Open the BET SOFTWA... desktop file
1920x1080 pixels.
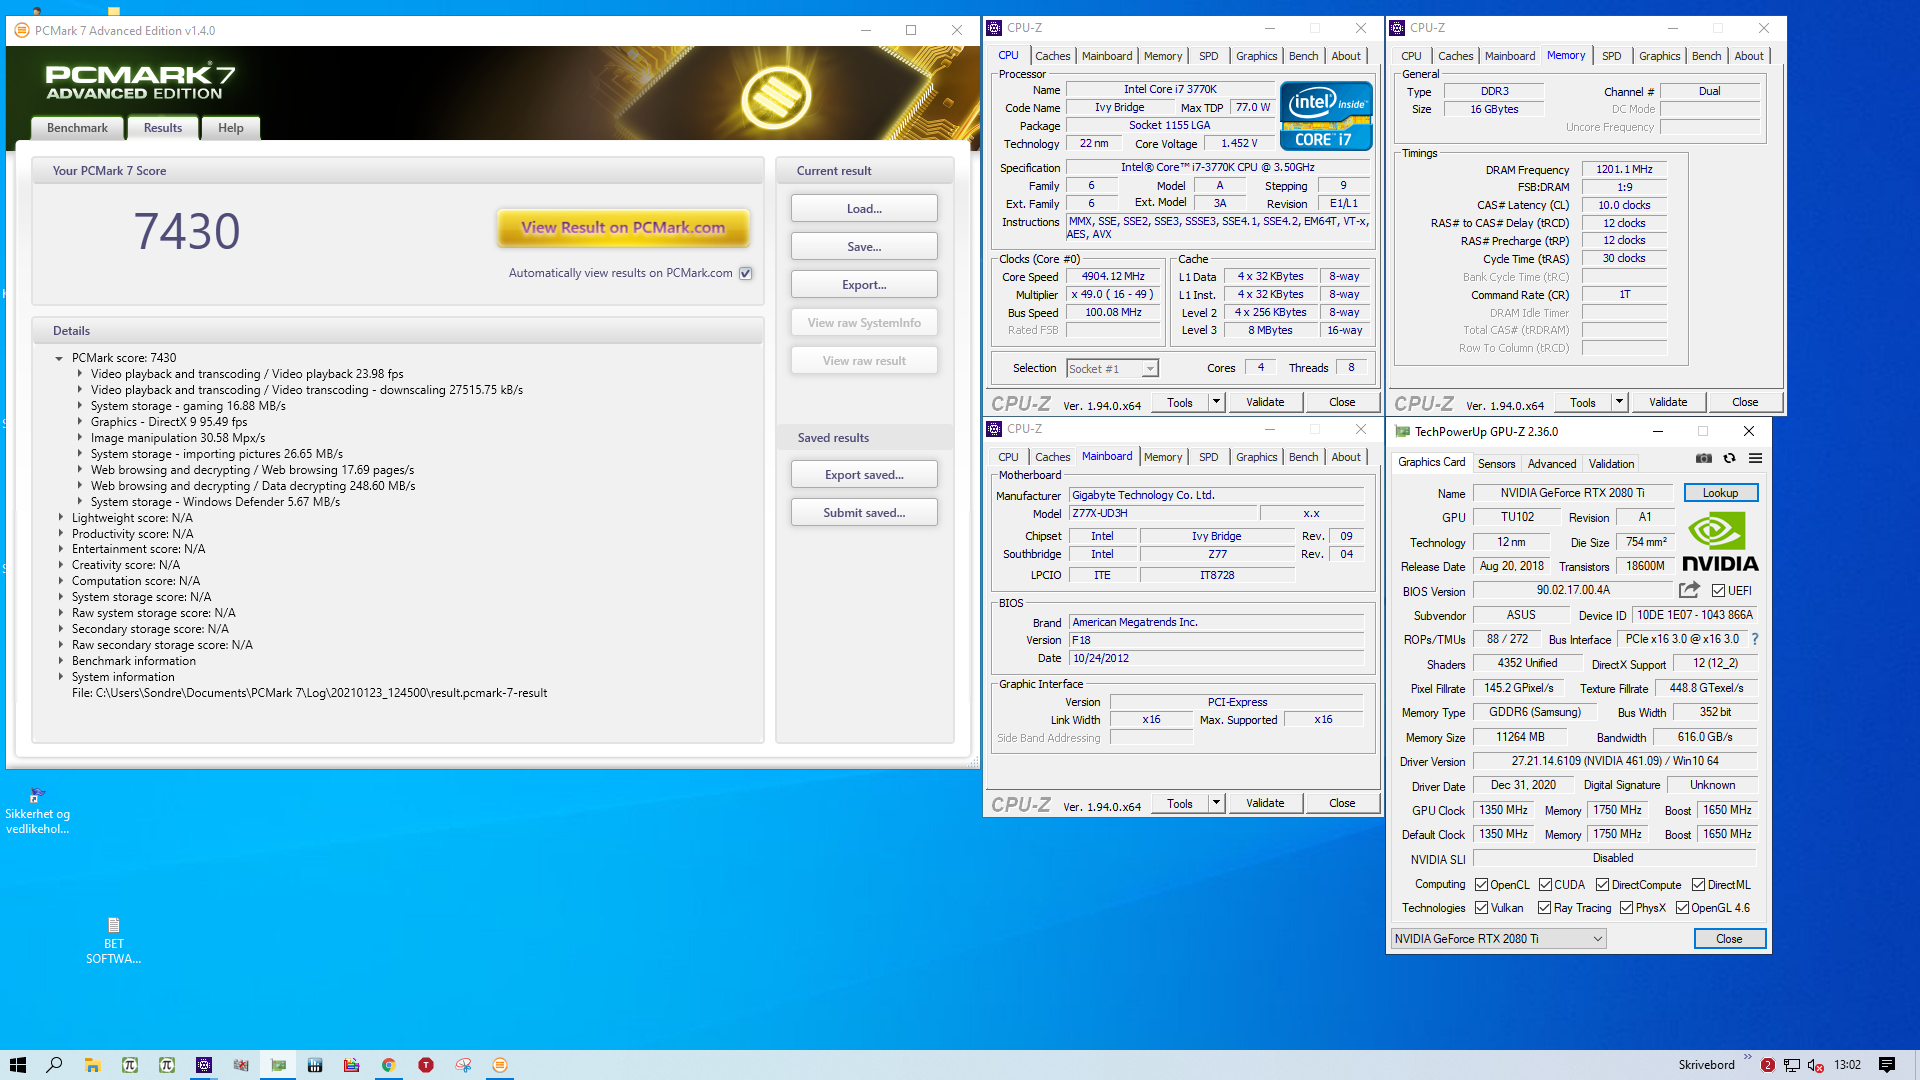click(113, 940)
